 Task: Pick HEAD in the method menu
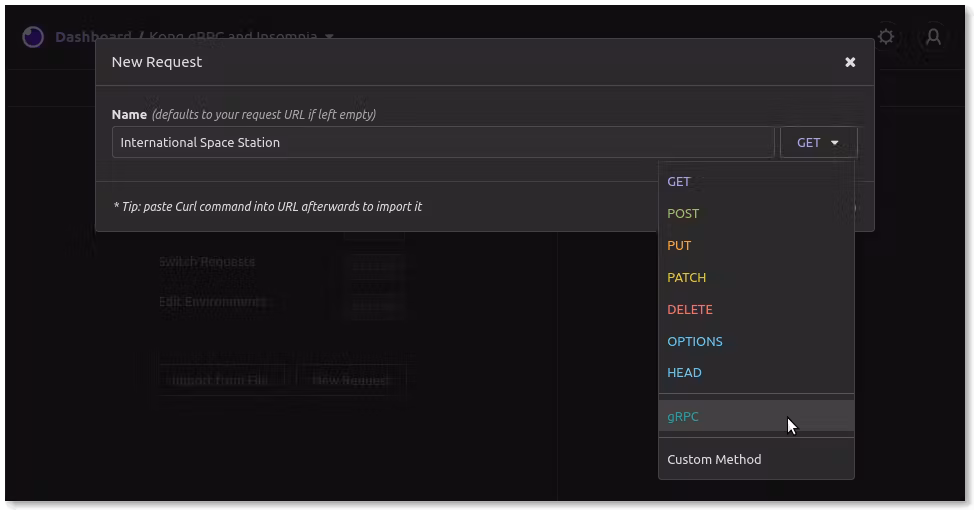coord(684,373)
